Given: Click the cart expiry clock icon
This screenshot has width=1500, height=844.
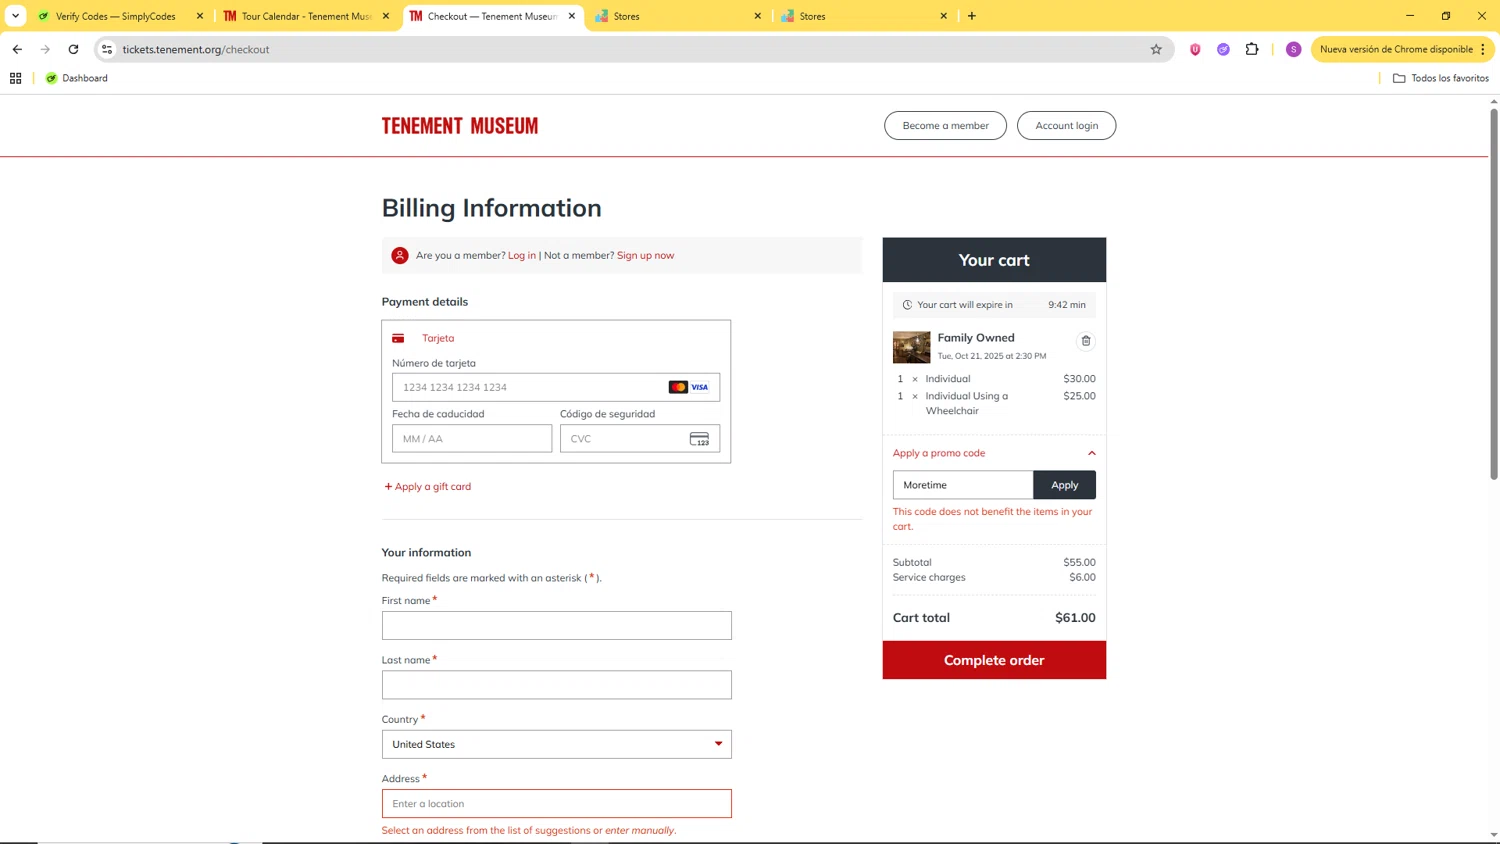Looking at the screenshot, I should click(x=907, y=305).
